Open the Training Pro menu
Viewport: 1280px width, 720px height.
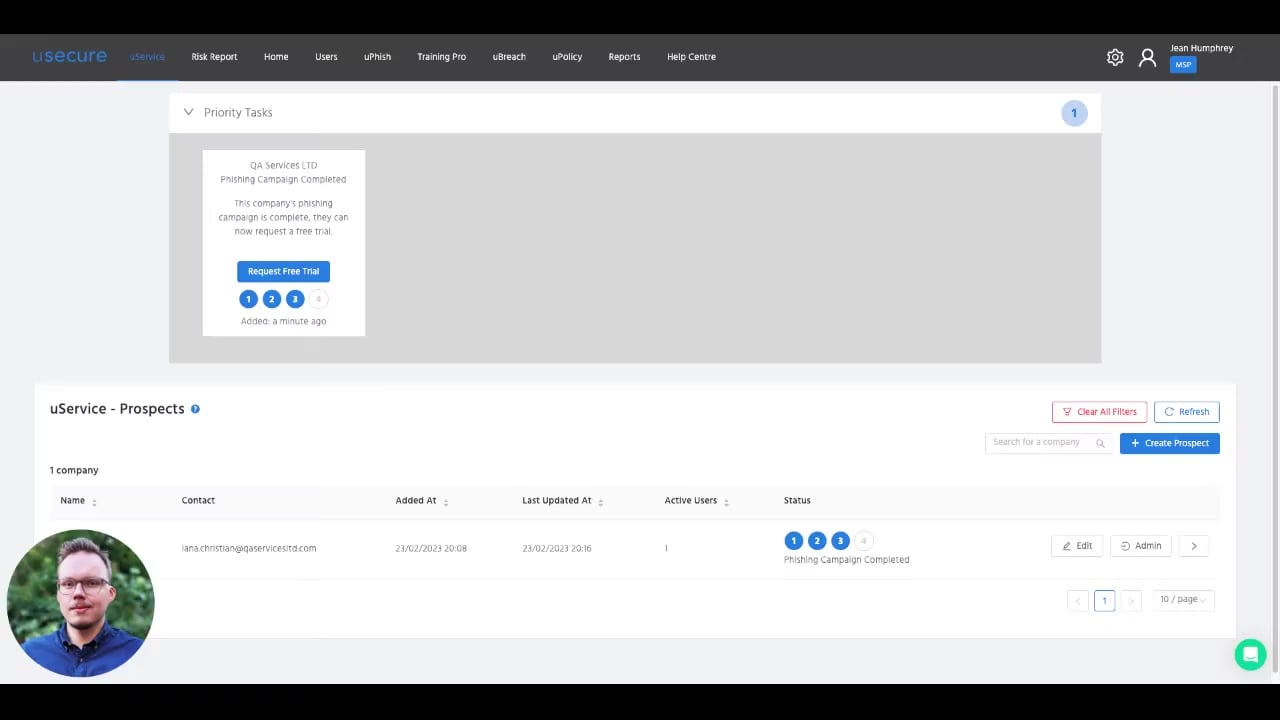(x=441, y=57)
